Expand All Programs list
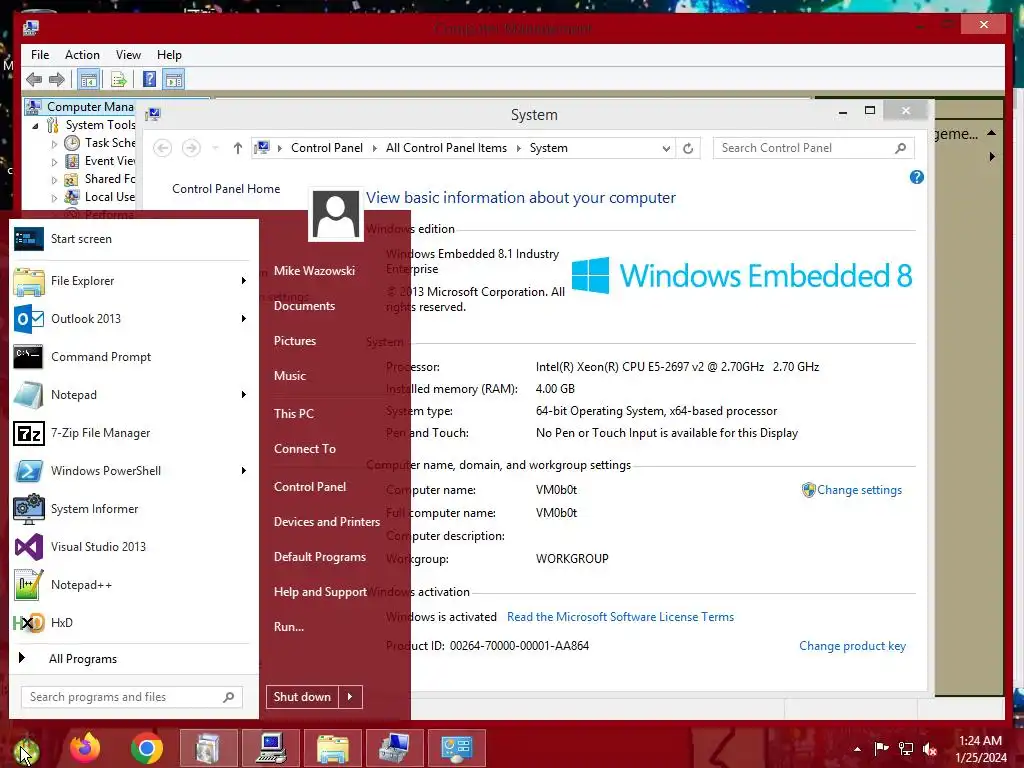Screen dimensions: 1024x768 point(82,658)
